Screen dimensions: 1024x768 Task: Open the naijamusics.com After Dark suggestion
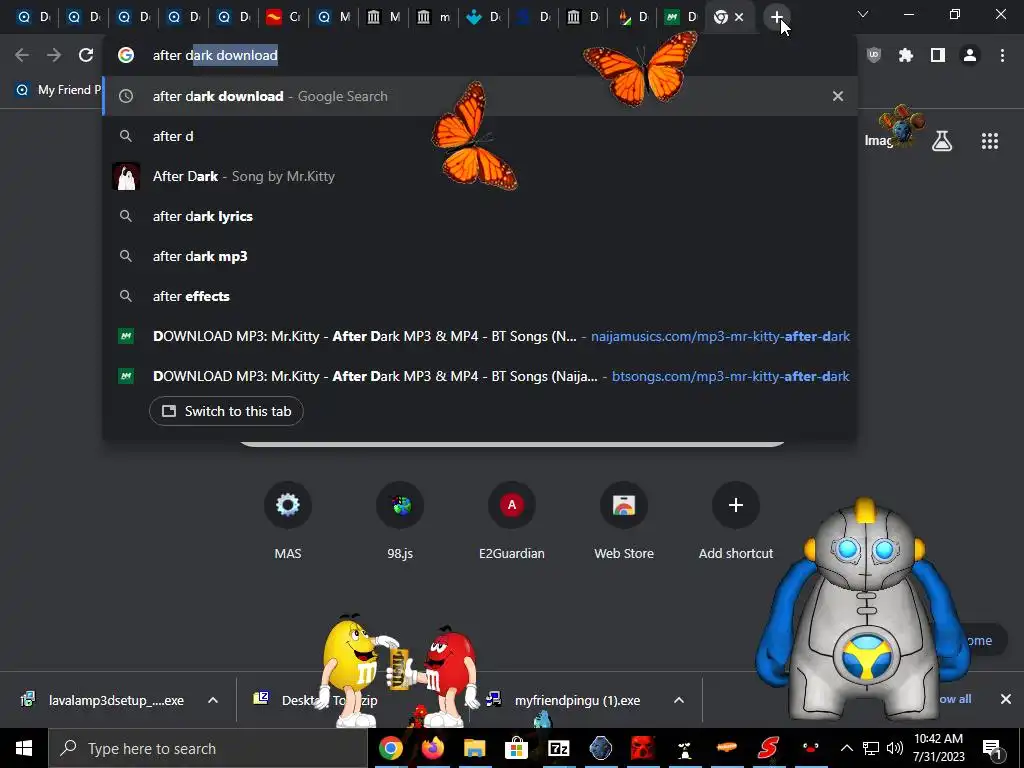click(x=480, y=336)
